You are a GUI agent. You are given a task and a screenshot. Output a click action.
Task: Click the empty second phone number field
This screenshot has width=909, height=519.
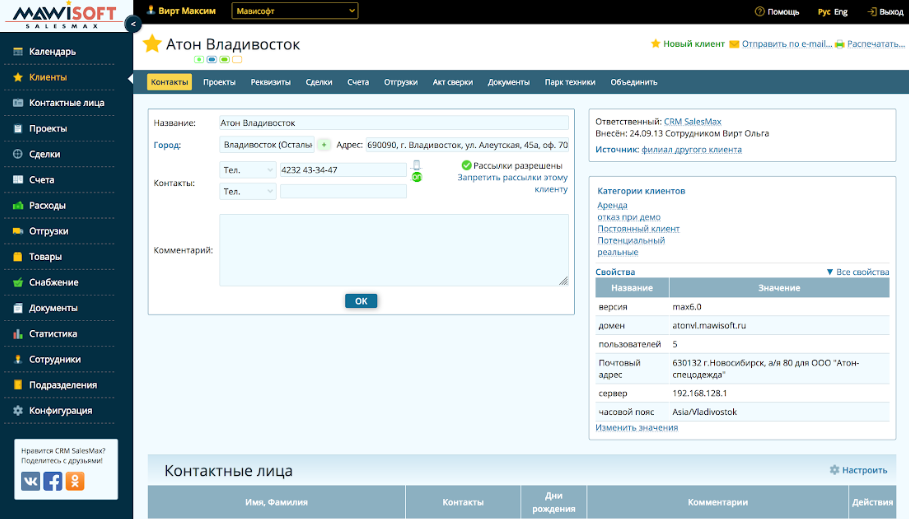[343, 191]
